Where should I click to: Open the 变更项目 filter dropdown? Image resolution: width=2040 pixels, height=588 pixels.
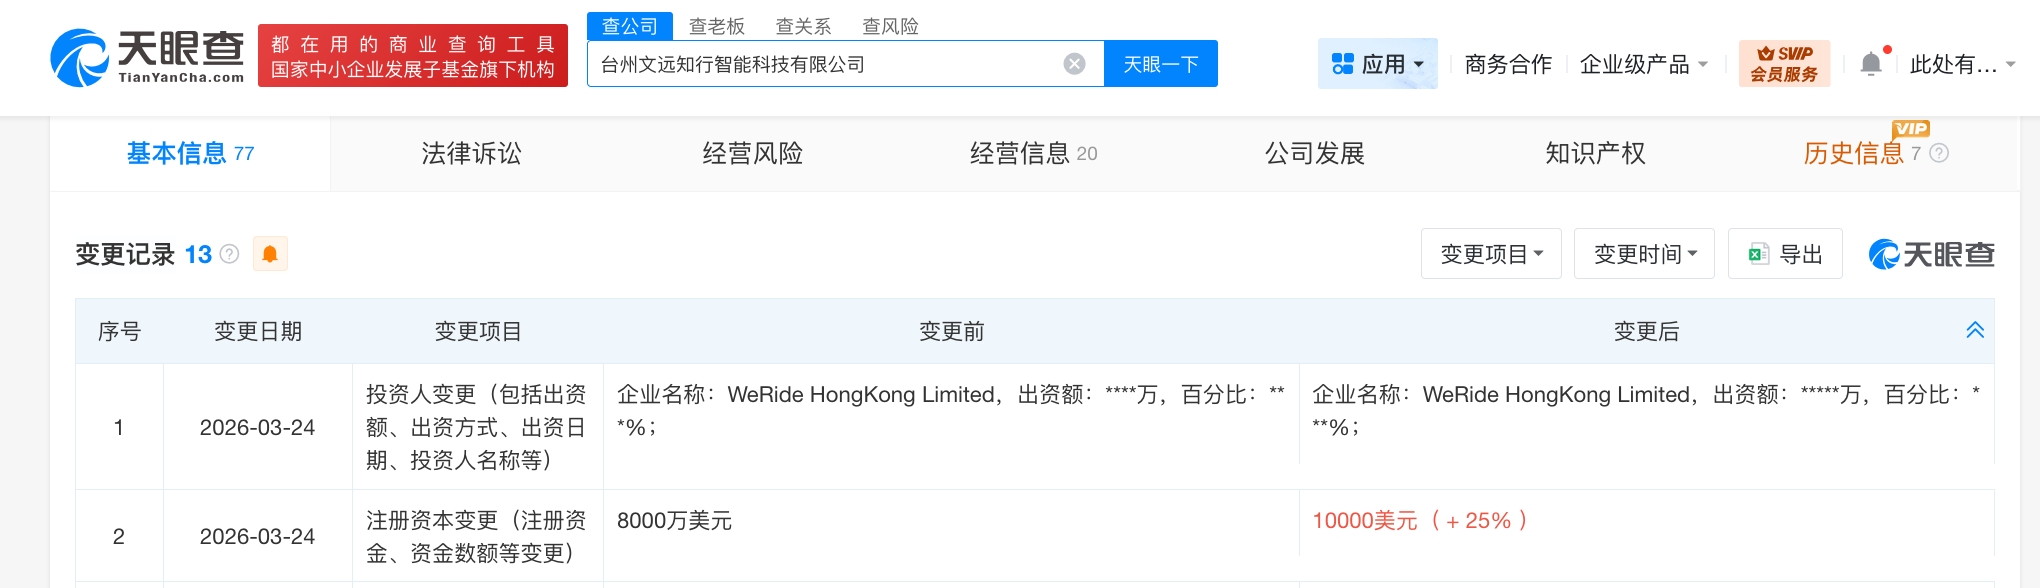pos(1490,254)
